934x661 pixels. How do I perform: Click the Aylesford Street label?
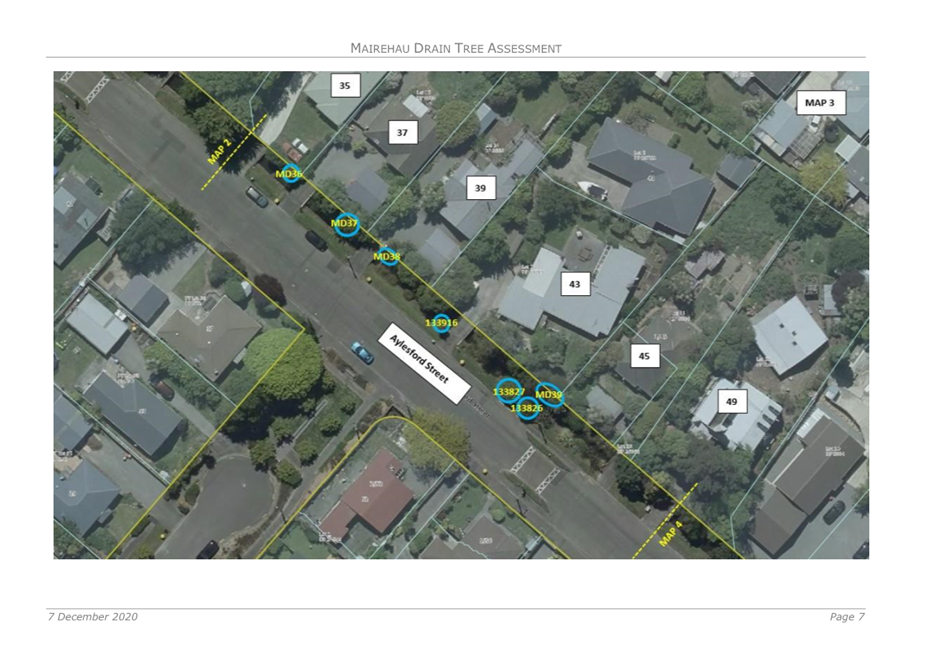click(425, 363)
